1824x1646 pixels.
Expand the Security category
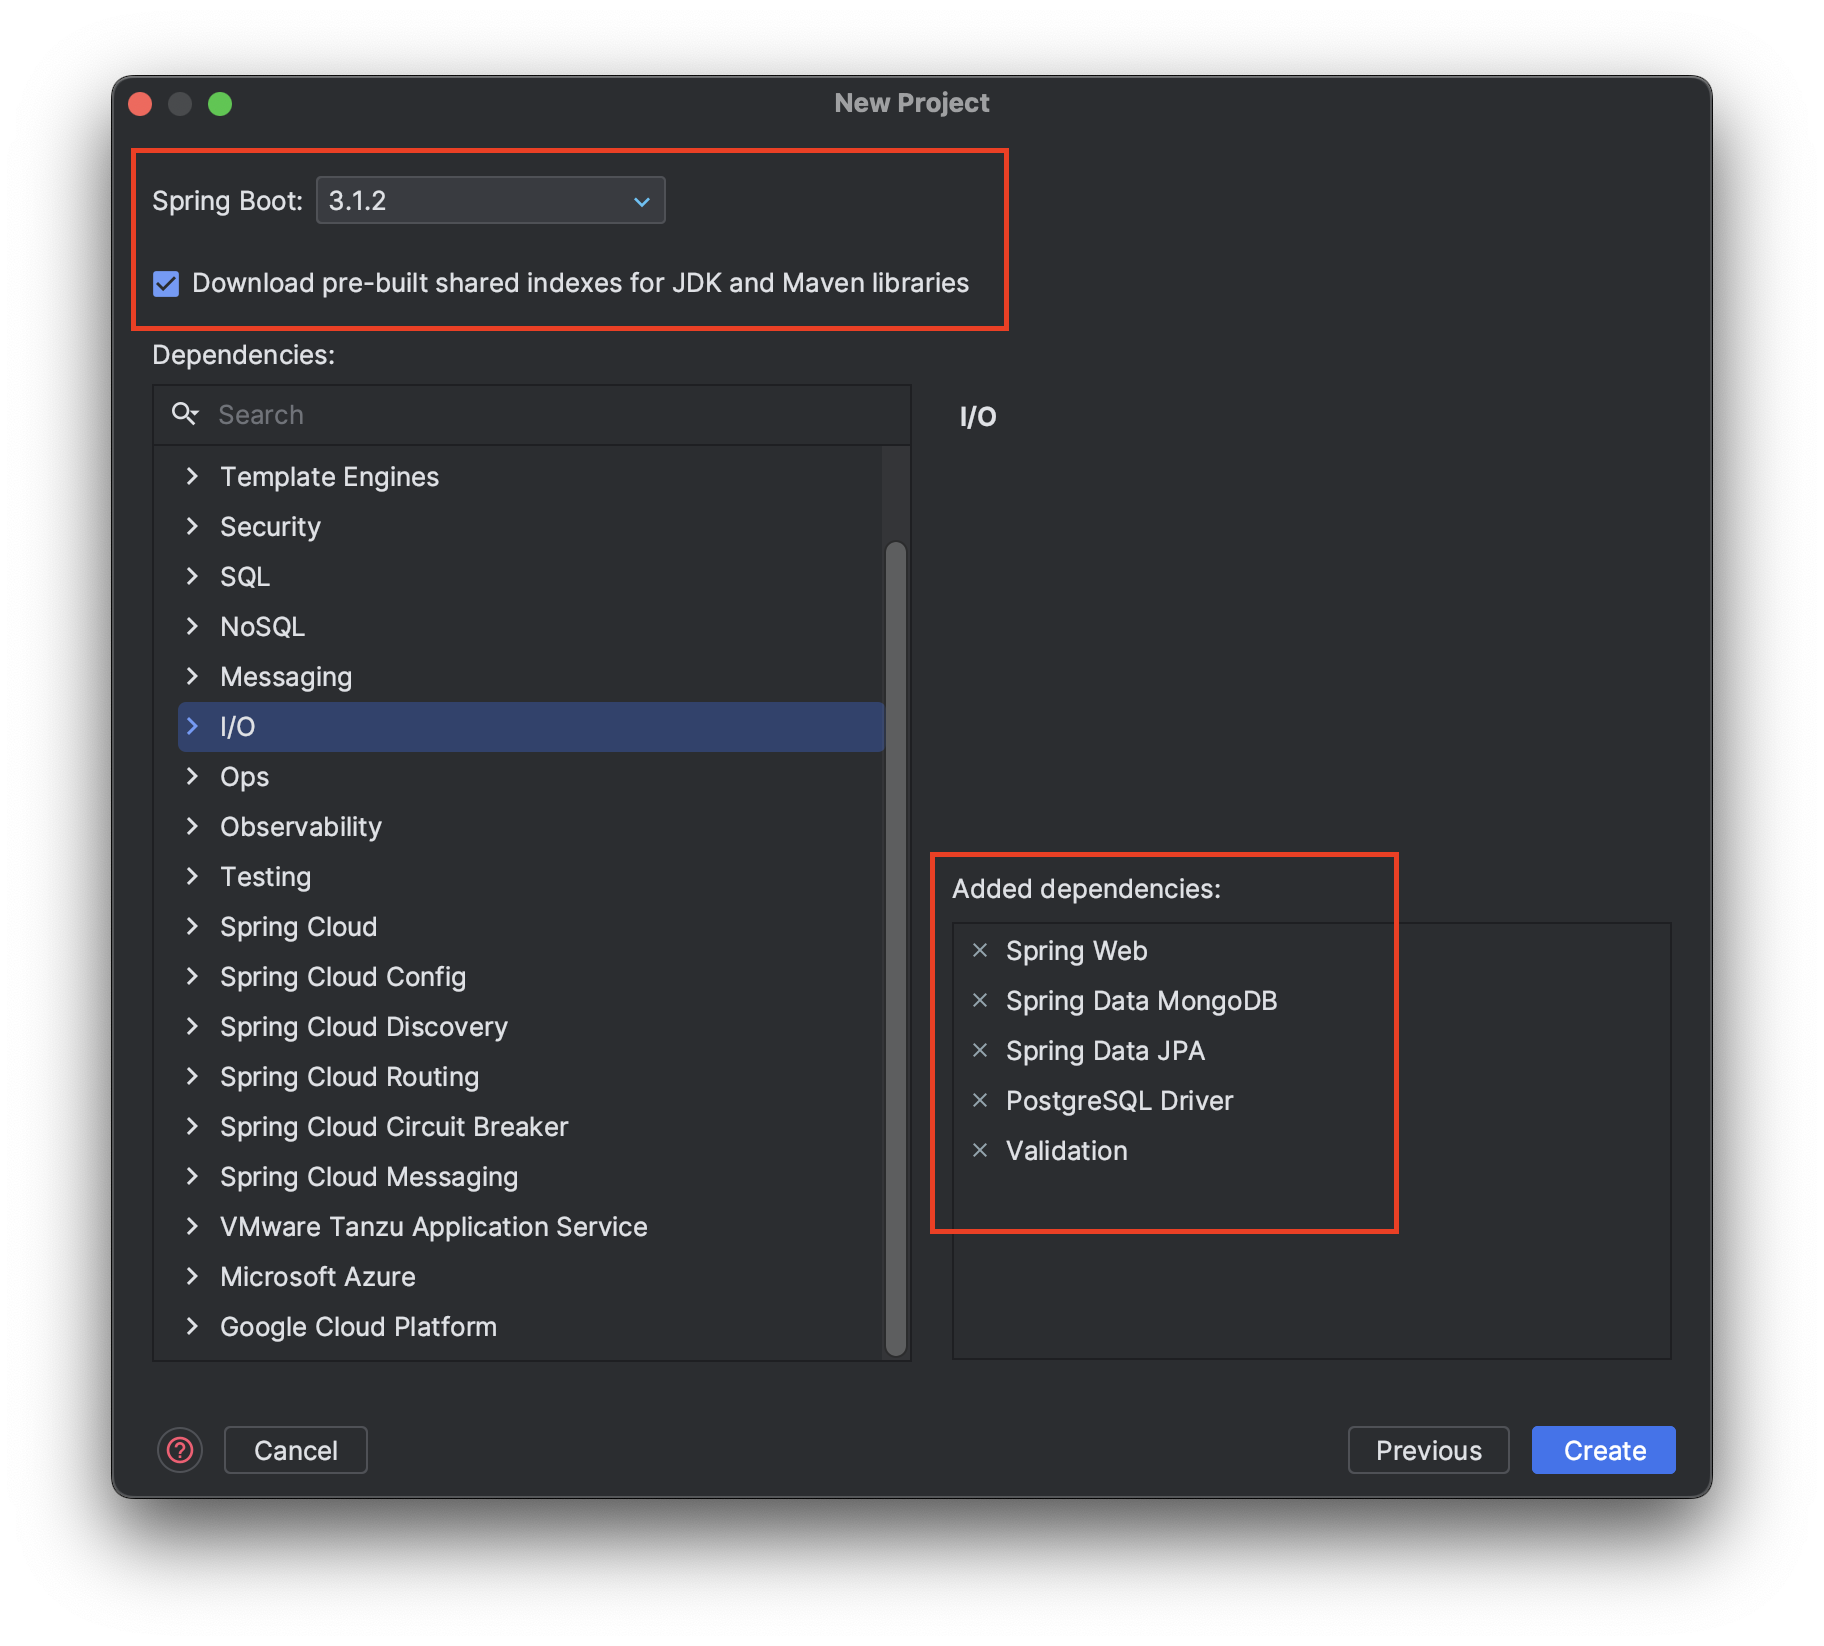[x=193, y=526]
